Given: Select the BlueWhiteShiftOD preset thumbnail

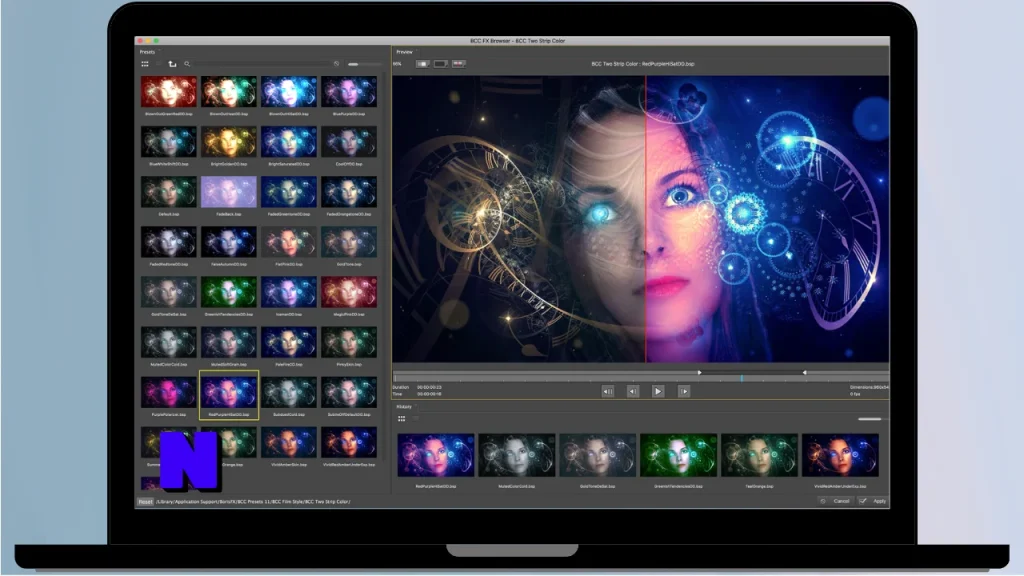Looking at the screenshot, I should click(168, 142).
